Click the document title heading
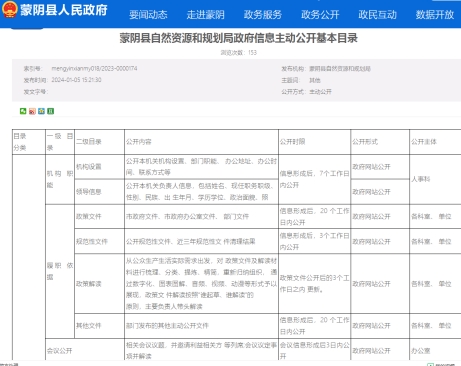This screenshot has height=366, width=461. [239, 38]
